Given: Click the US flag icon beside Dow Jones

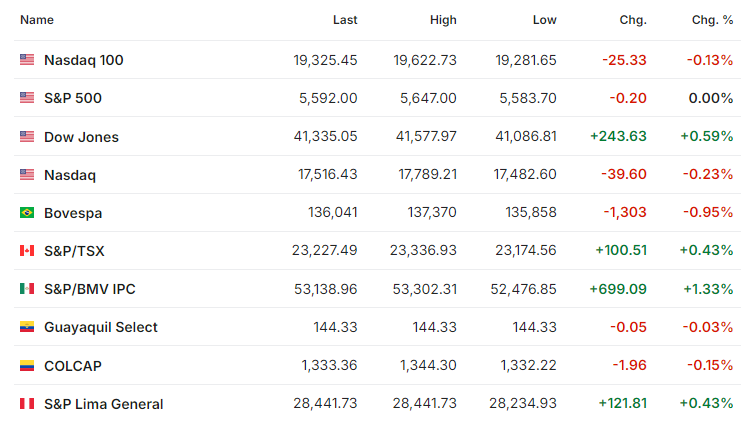Looking at the screenshot, I should coord(27,136).
